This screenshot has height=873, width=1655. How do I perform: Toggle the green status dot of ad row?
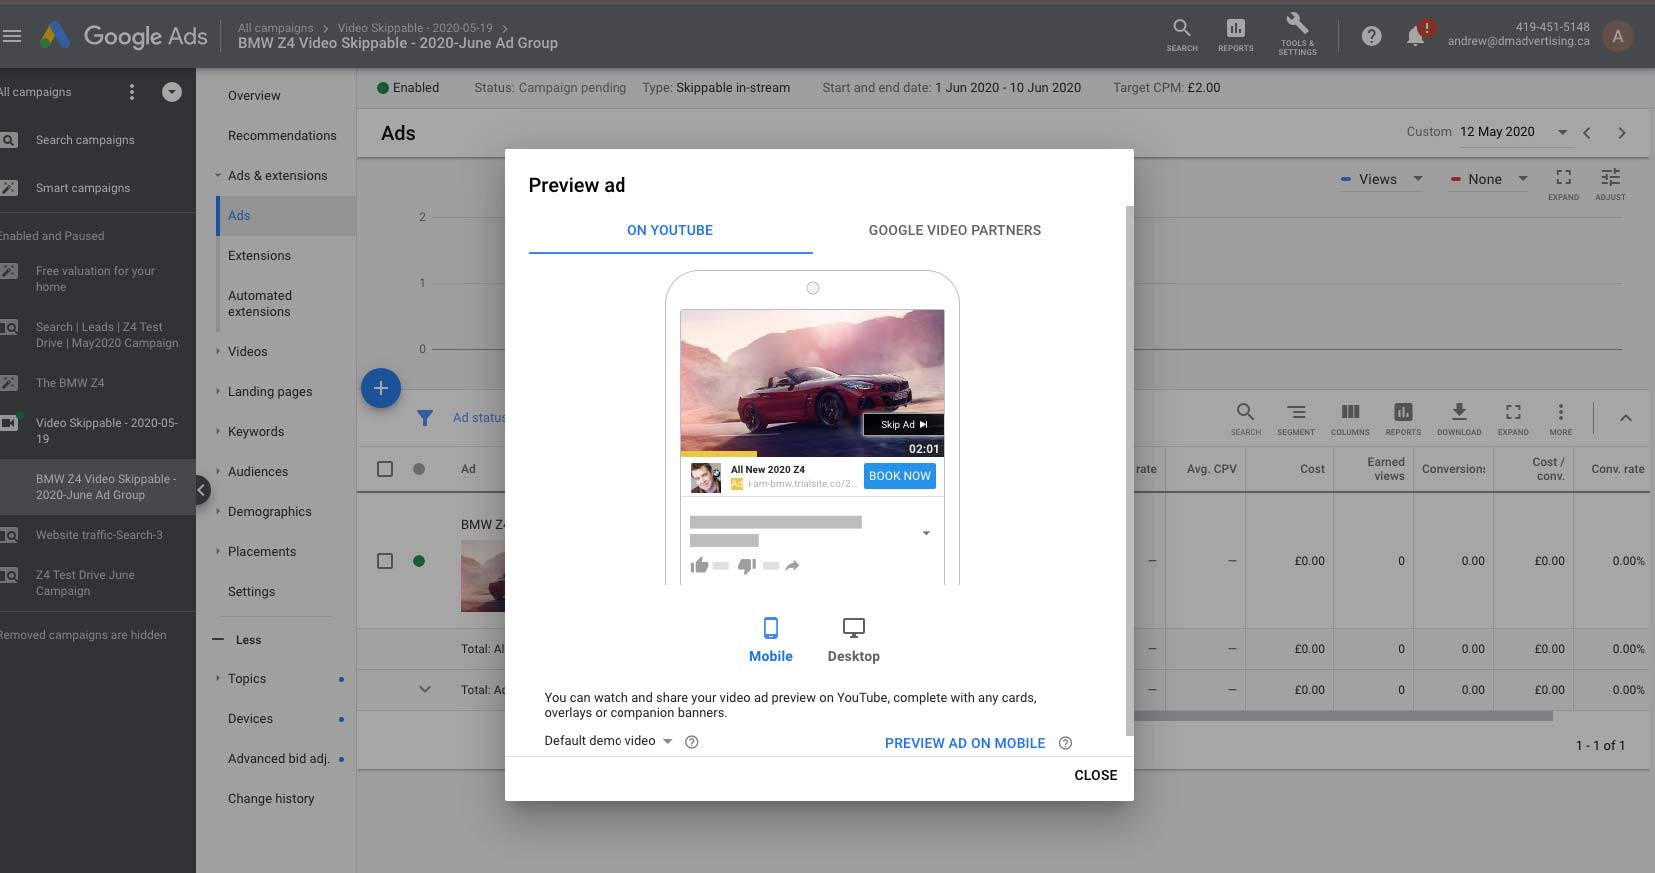coord(419,561)
